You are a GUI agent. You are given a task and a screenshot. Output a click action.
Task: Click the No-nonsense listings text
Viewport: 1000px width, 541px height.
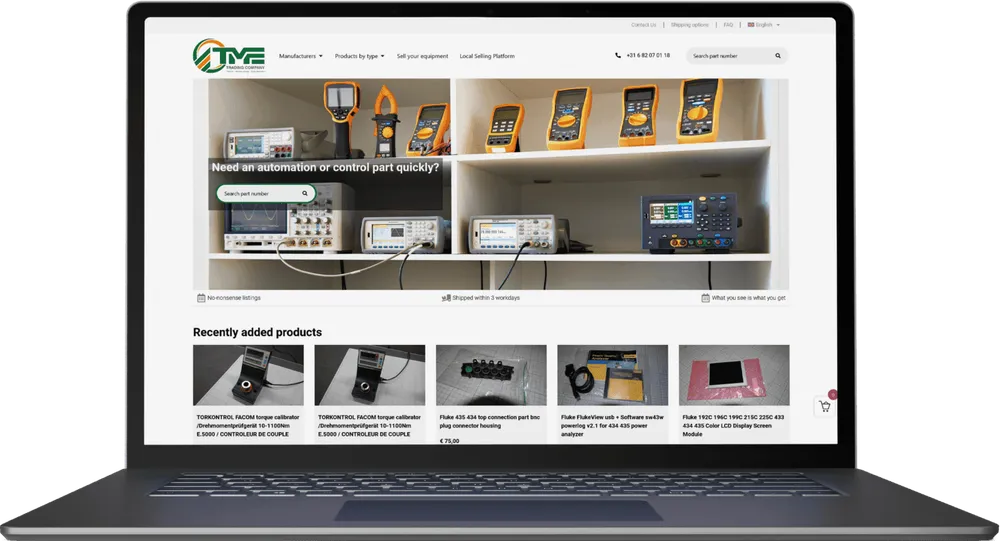(x=234, y=298)
